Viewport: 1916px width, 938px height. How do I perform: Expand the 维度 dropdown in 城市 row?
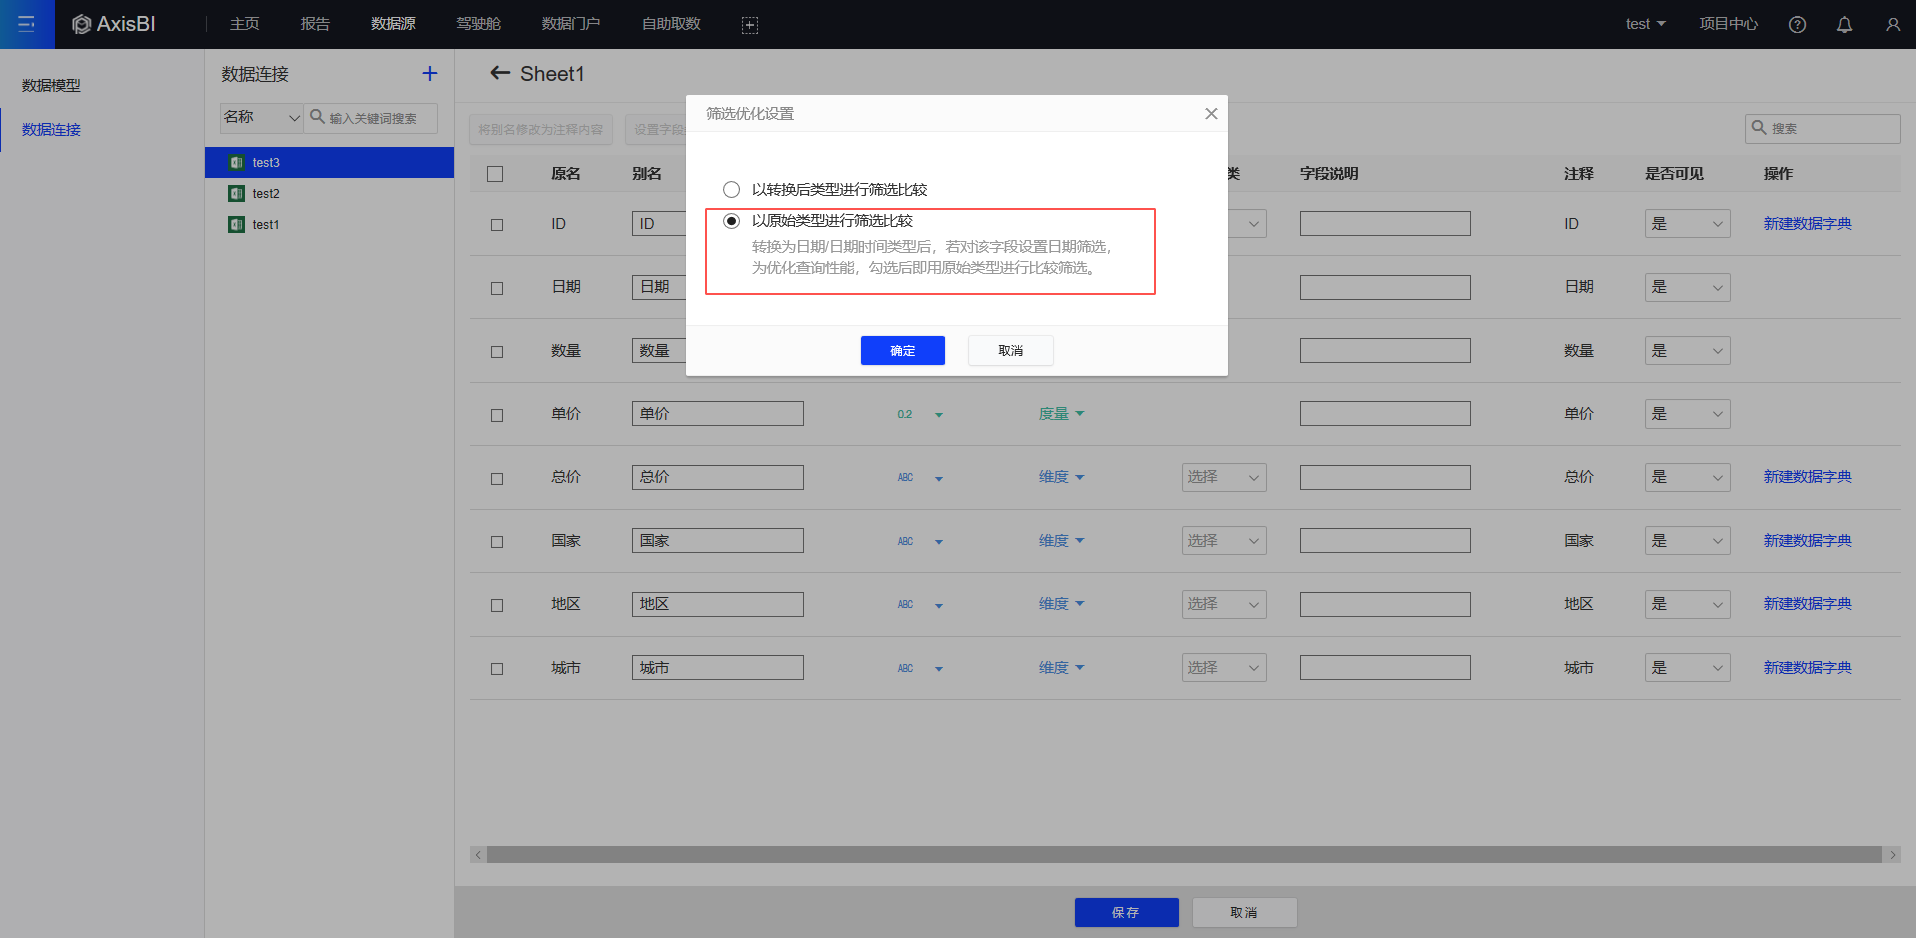(1061, 668)
